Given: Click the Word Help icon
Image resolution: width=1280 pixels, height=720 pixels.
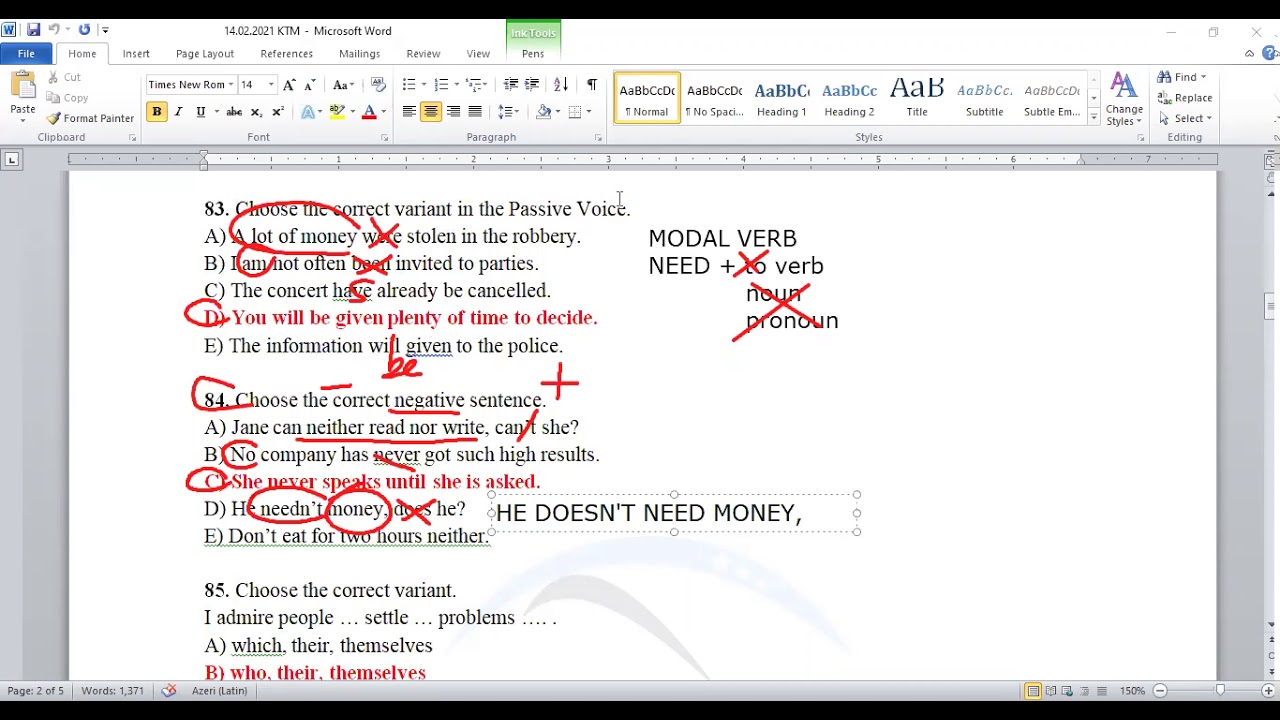Looking at the screenshot, I should (x=1268, y=54).
